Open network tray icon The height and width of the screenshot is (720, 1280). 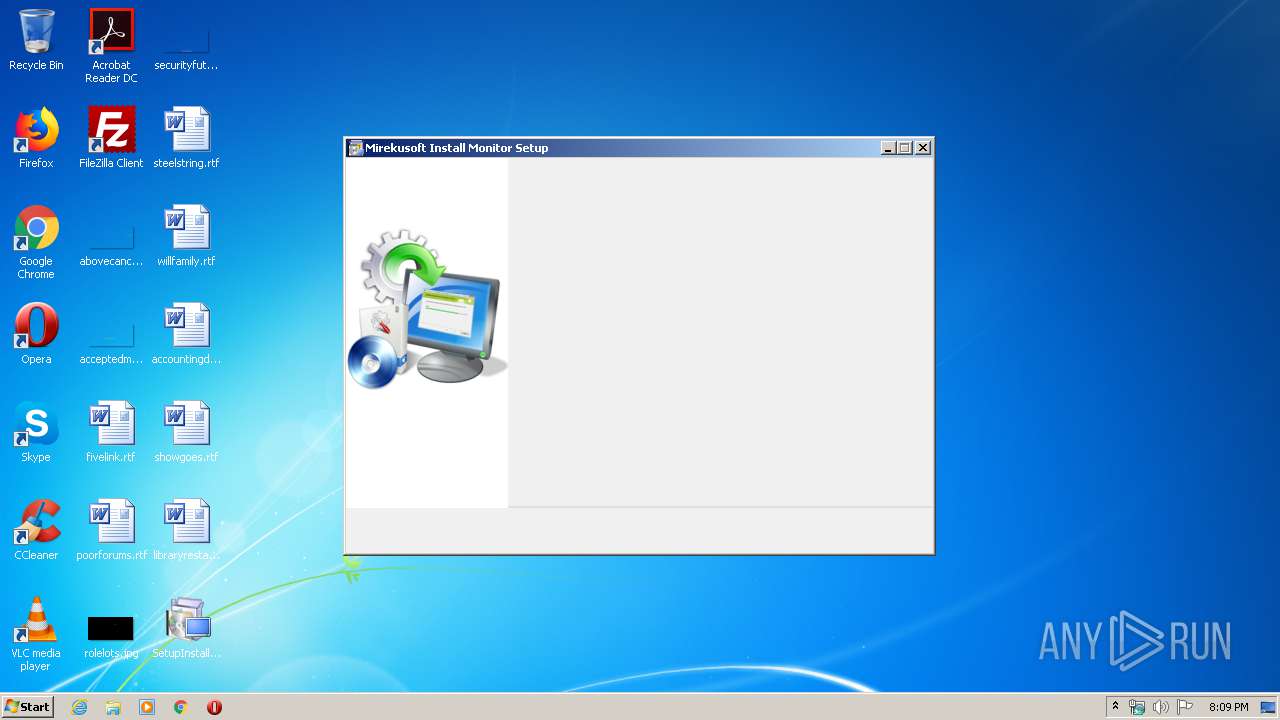(1137, 707)
